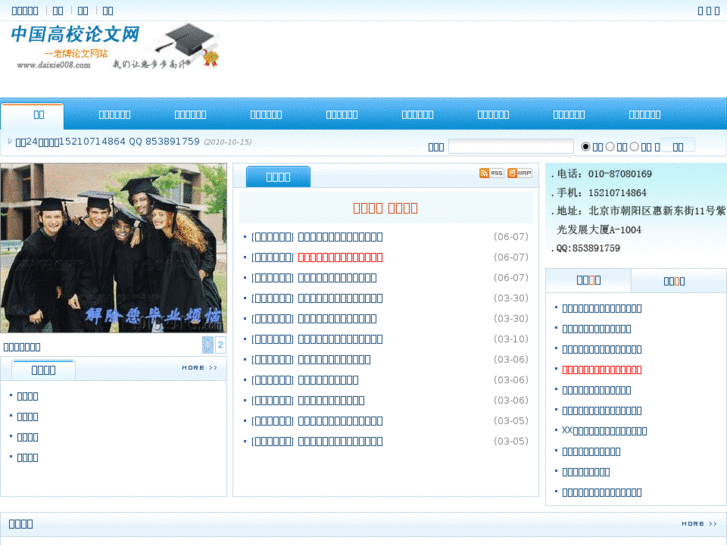Select the first search-type radio button
The height and width of the screenshot is (545, 727).
coord(586,147)
